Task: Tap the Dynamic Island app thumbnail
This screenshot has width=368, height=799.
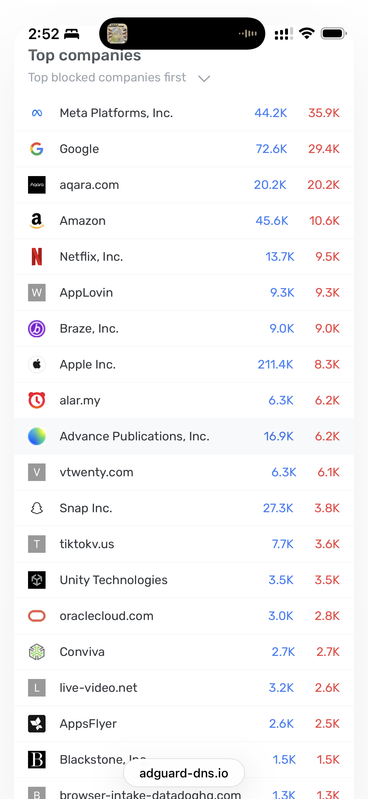Action: point(117,34)
